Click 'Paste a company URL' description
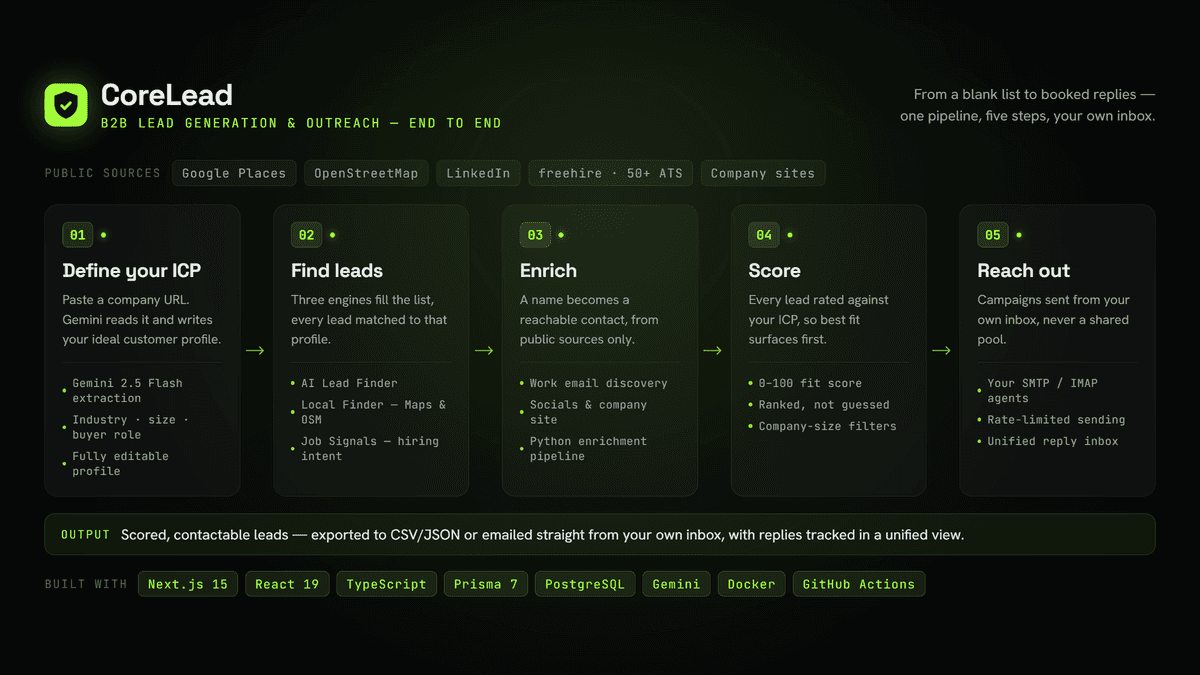1200x675 pixels. point(141,320)
